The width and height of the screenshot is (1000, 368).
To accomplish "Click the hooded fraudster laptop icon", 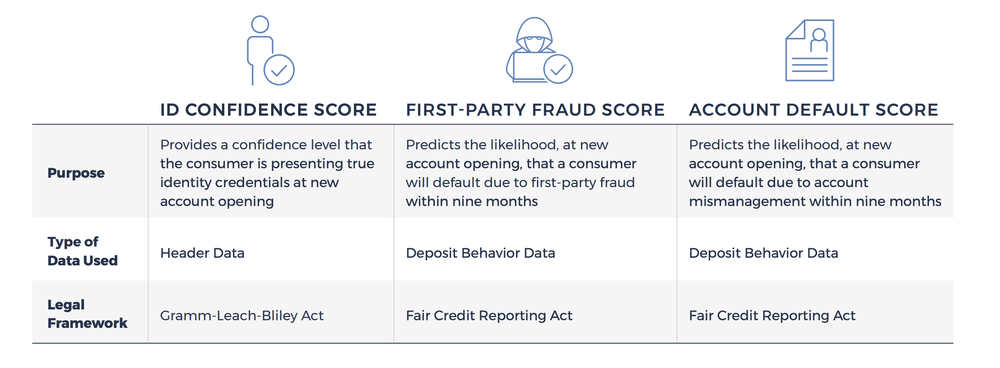I will coord(540,52).
